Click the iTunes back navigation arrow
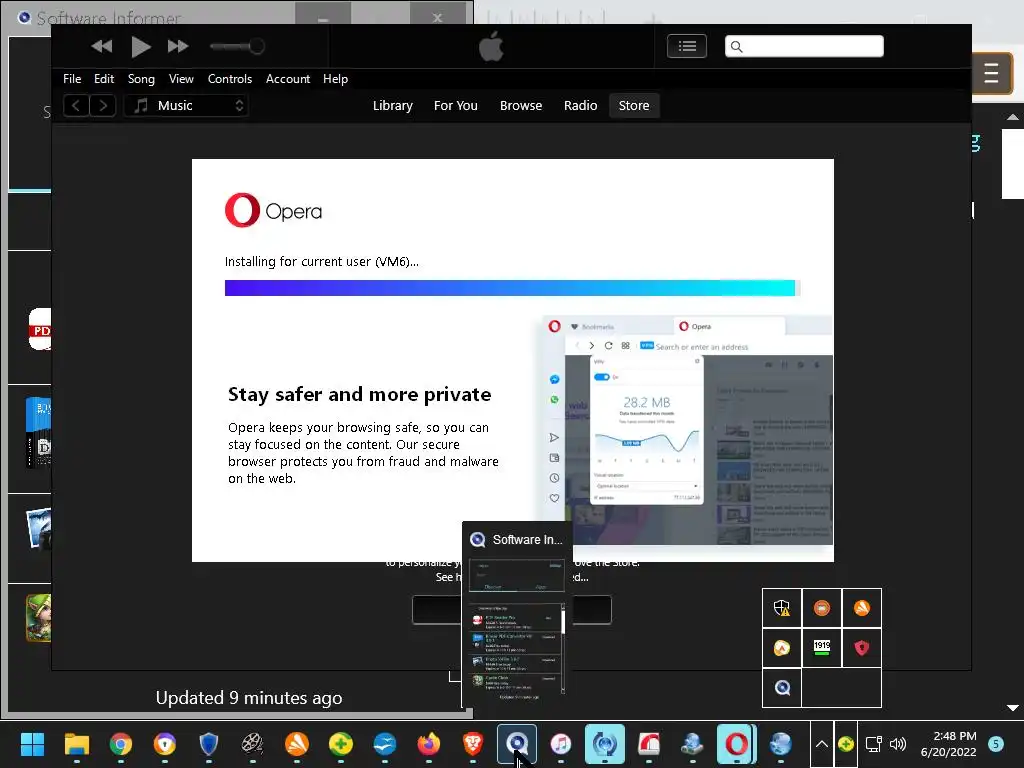The width and height of the screenshot is (1024, 768). click(x=76, y=106)
